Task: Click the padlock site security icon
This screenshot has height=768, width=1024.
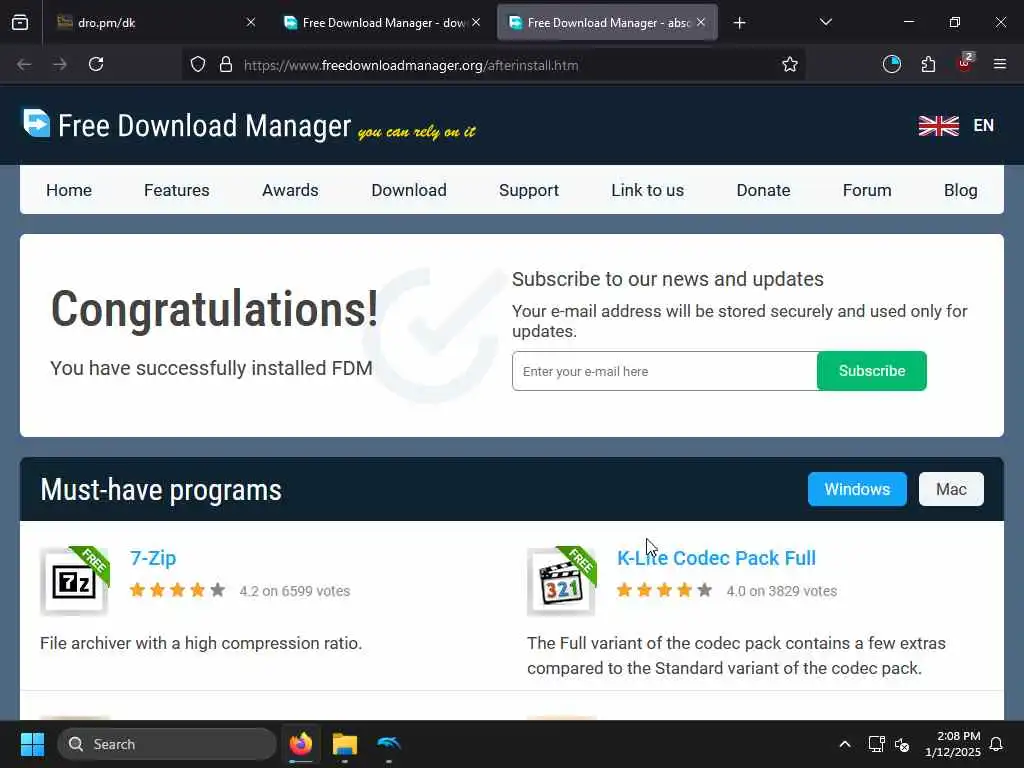Action: click(x=226, y=64)
